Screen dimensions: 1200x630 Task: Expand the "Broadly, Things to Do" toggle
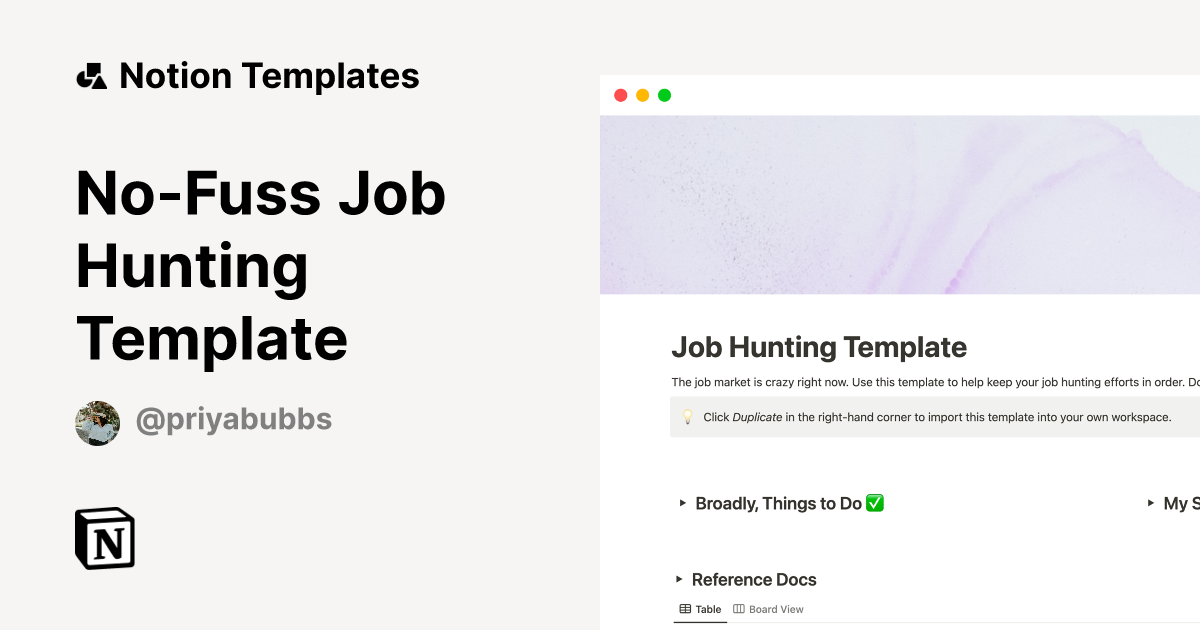tap(682, 503)
